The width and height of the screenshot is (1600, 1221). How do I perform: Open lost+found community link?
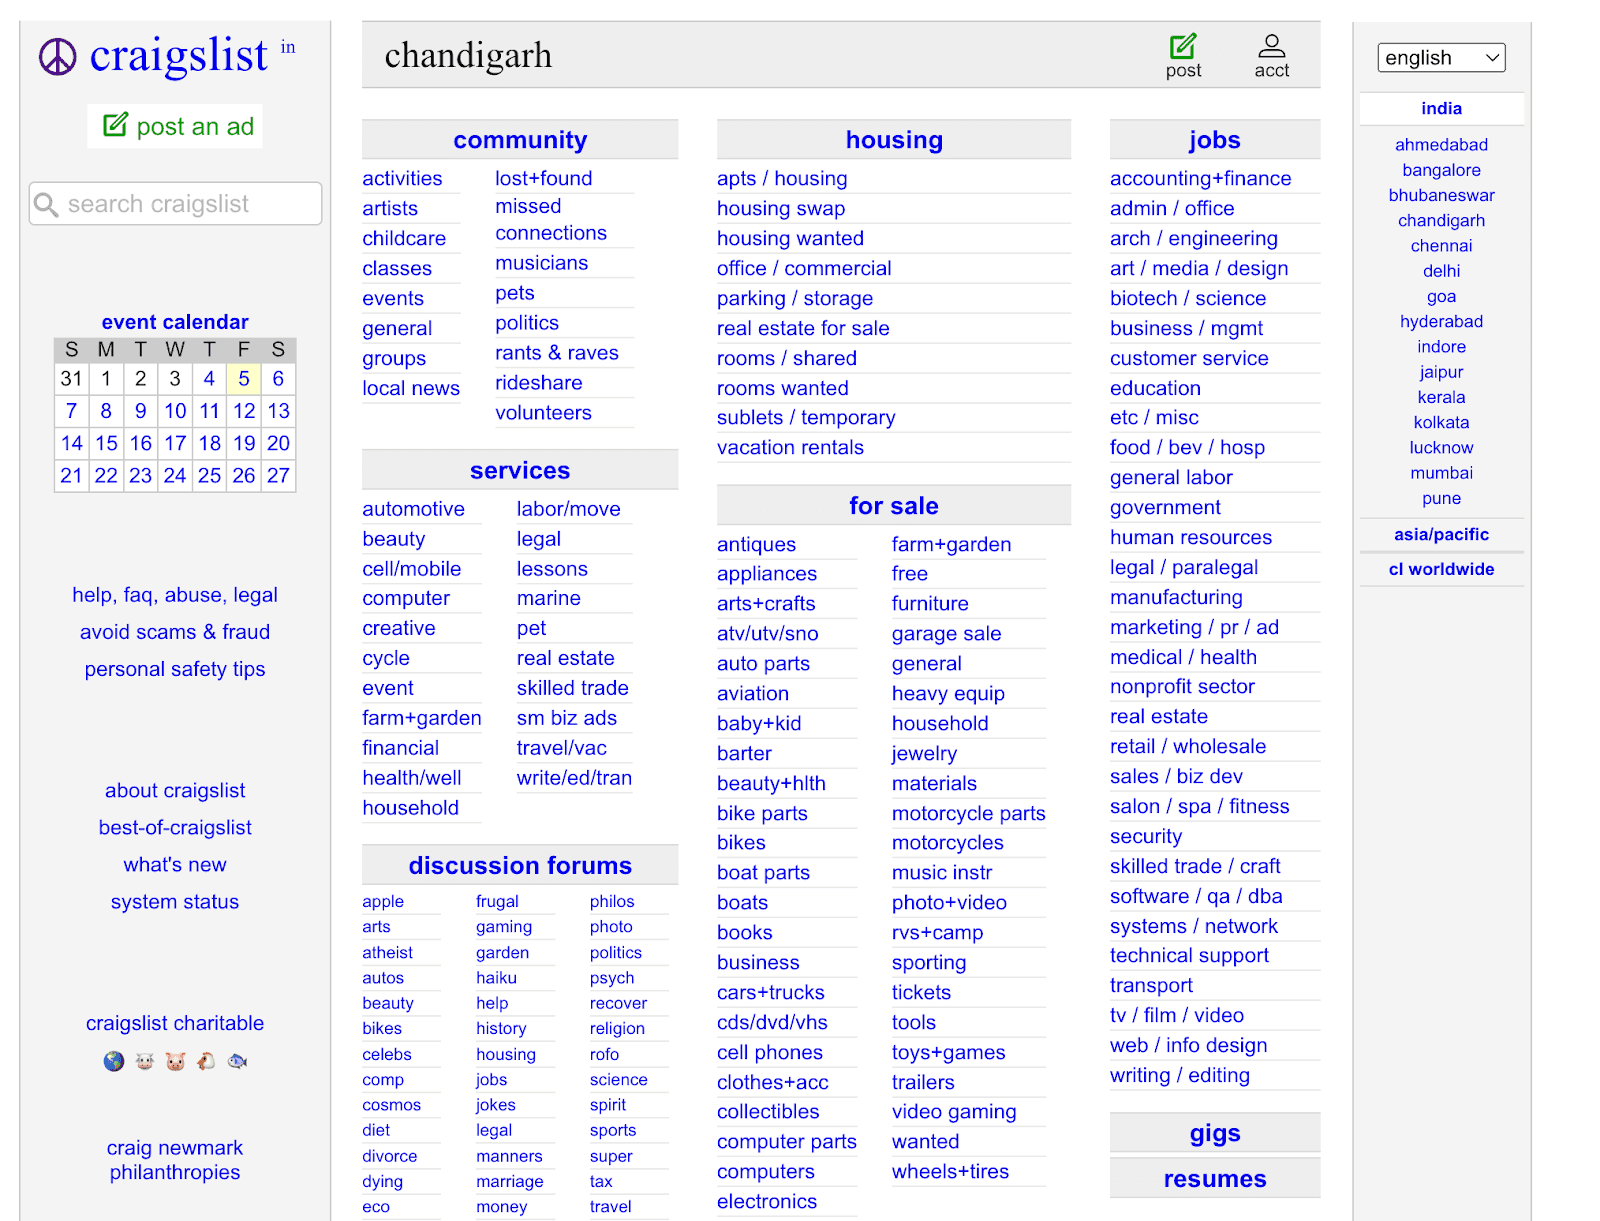tap(543, 178)
